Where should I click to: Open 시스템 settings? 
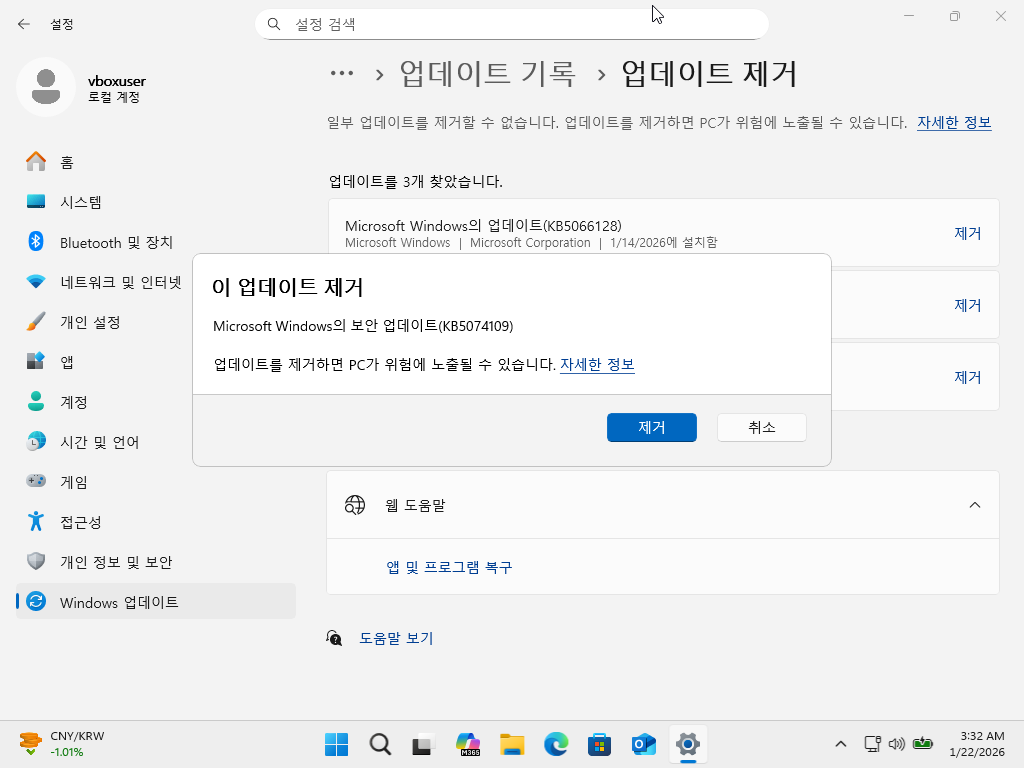155,202
